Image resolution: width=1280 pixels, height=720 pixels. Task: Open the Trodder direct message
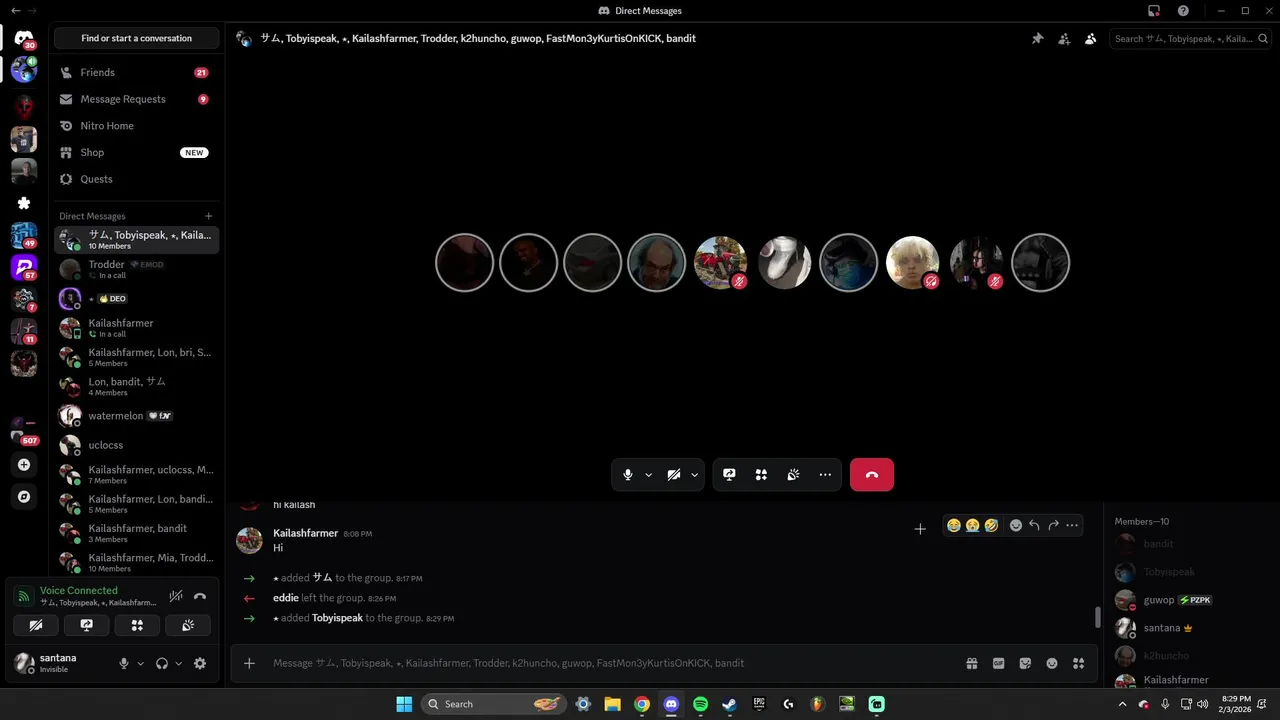point(135,269)
